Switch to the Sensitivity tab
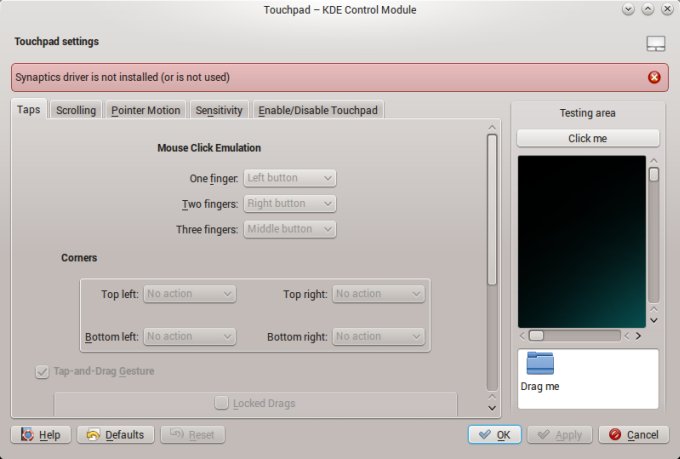 (219, 110)
